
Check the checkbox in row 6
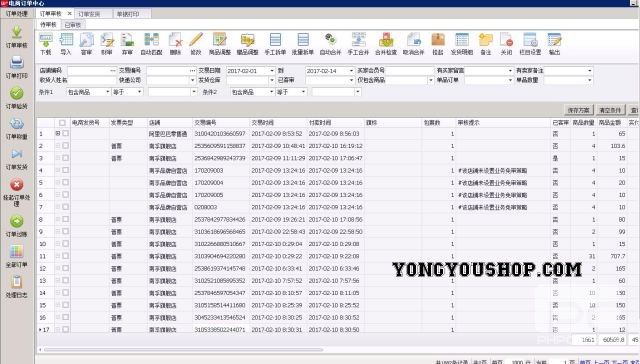(x=66, y=195)
